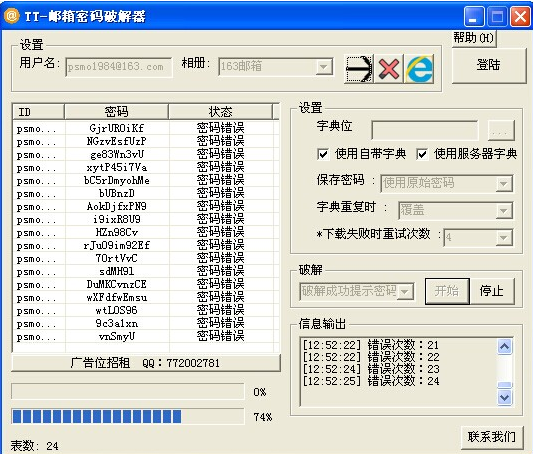Image resolution: width=533 pixels, height=454 pixels.
Task: Click the red X delete icon
Action: pyautogui.click(x=389, y=69)
